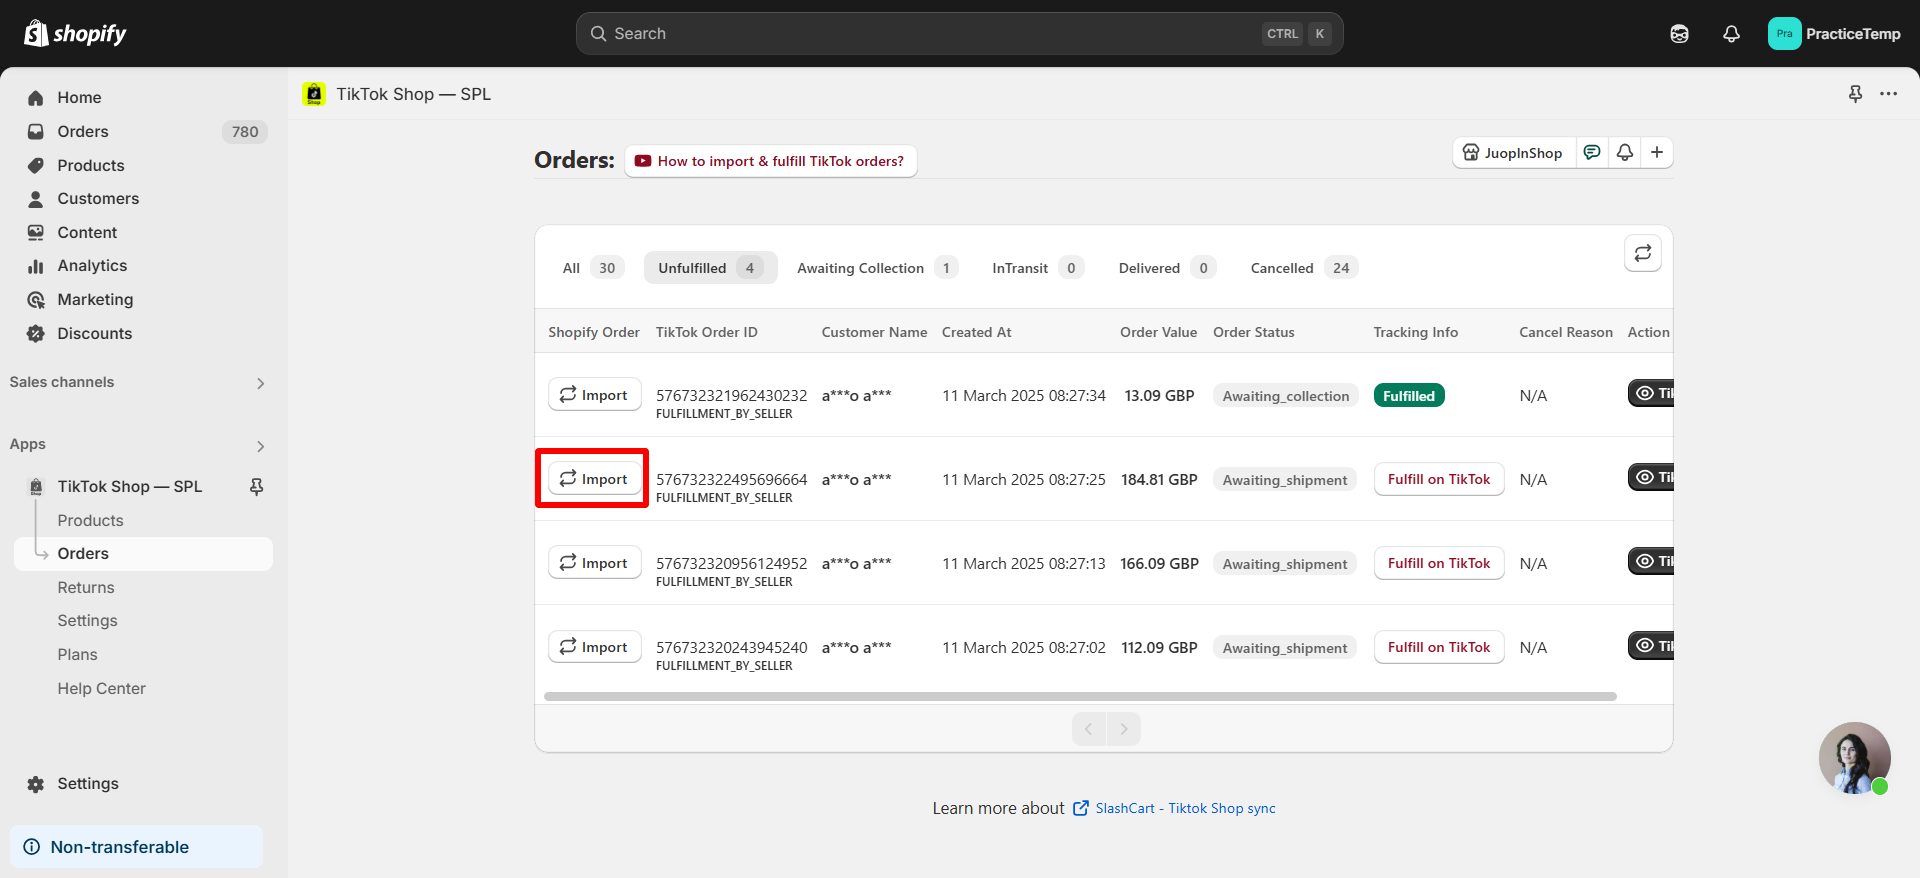Open SlashCart - Tiktok Shop sync link
The height and width of the screenshot is (878, 1920).
pos(1185,808)
